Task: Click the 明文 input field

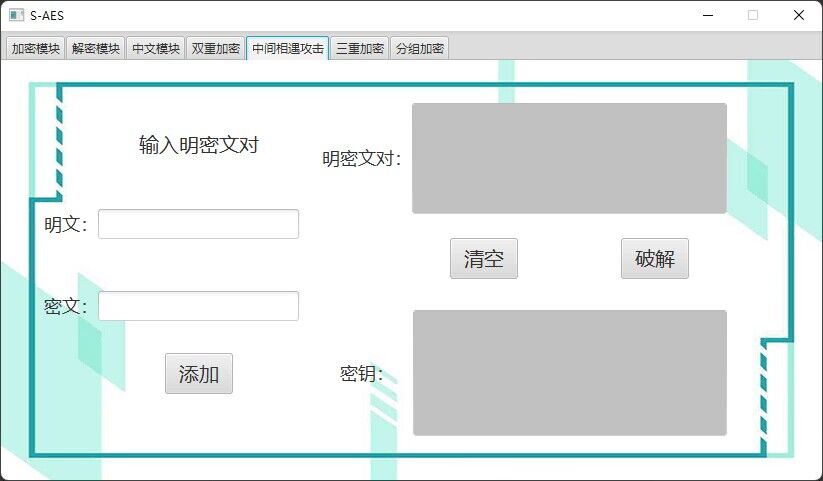Action: [198, 224]
